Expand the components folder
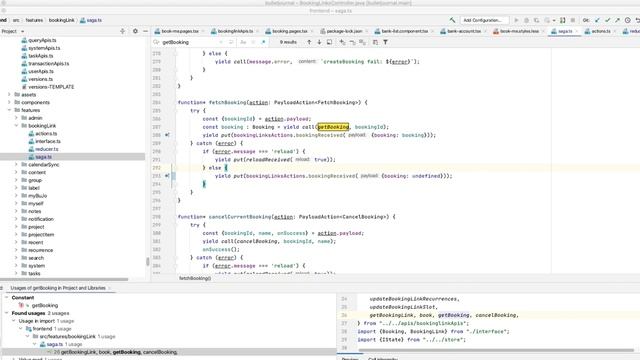Image resolution: width=640 pixels, height=360 pixels. [9, 102]
